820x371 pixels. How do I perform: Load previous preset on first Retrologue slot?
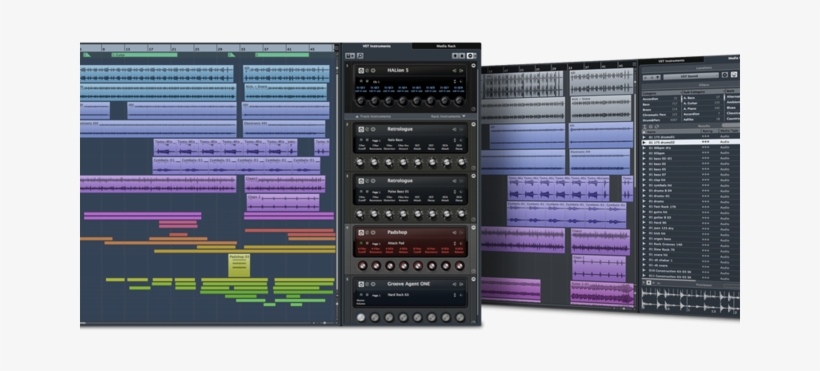454,129
